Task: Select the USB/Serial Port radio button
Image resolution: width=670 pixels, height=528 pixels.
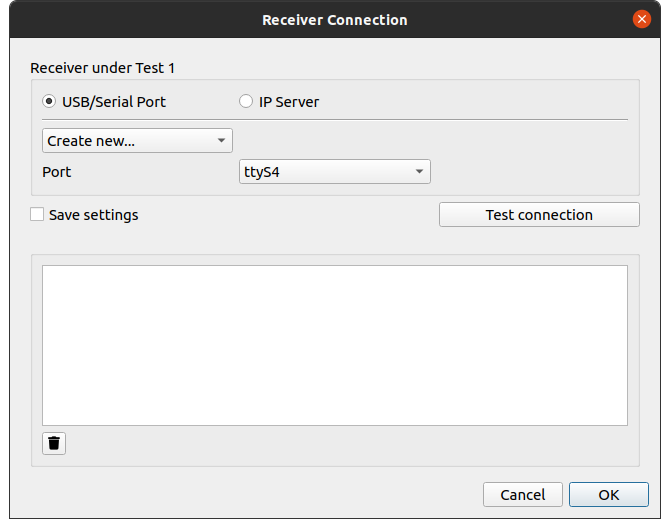Action: (x=50, y=102)
